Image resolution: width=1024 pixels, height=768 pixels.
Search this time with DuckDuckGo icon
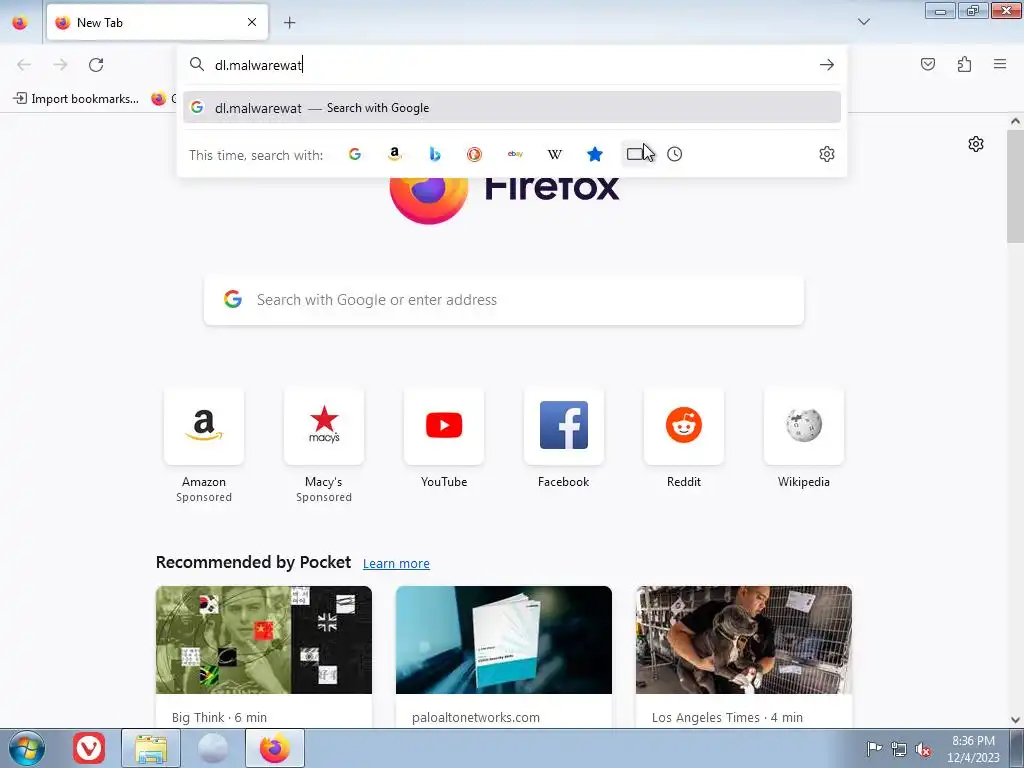coord(475,154)
